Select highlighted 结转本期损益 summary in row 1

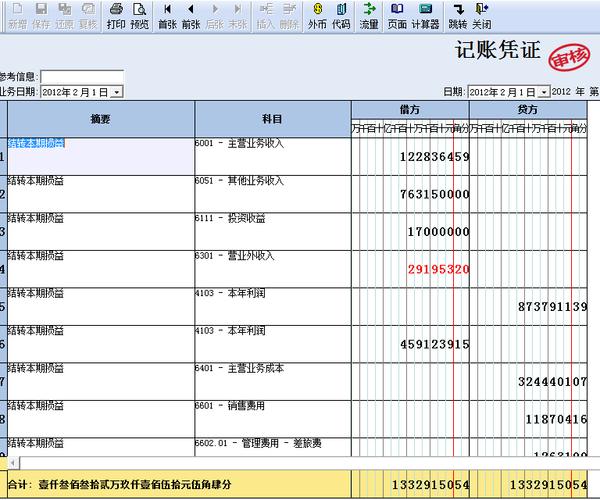[36, 143]
